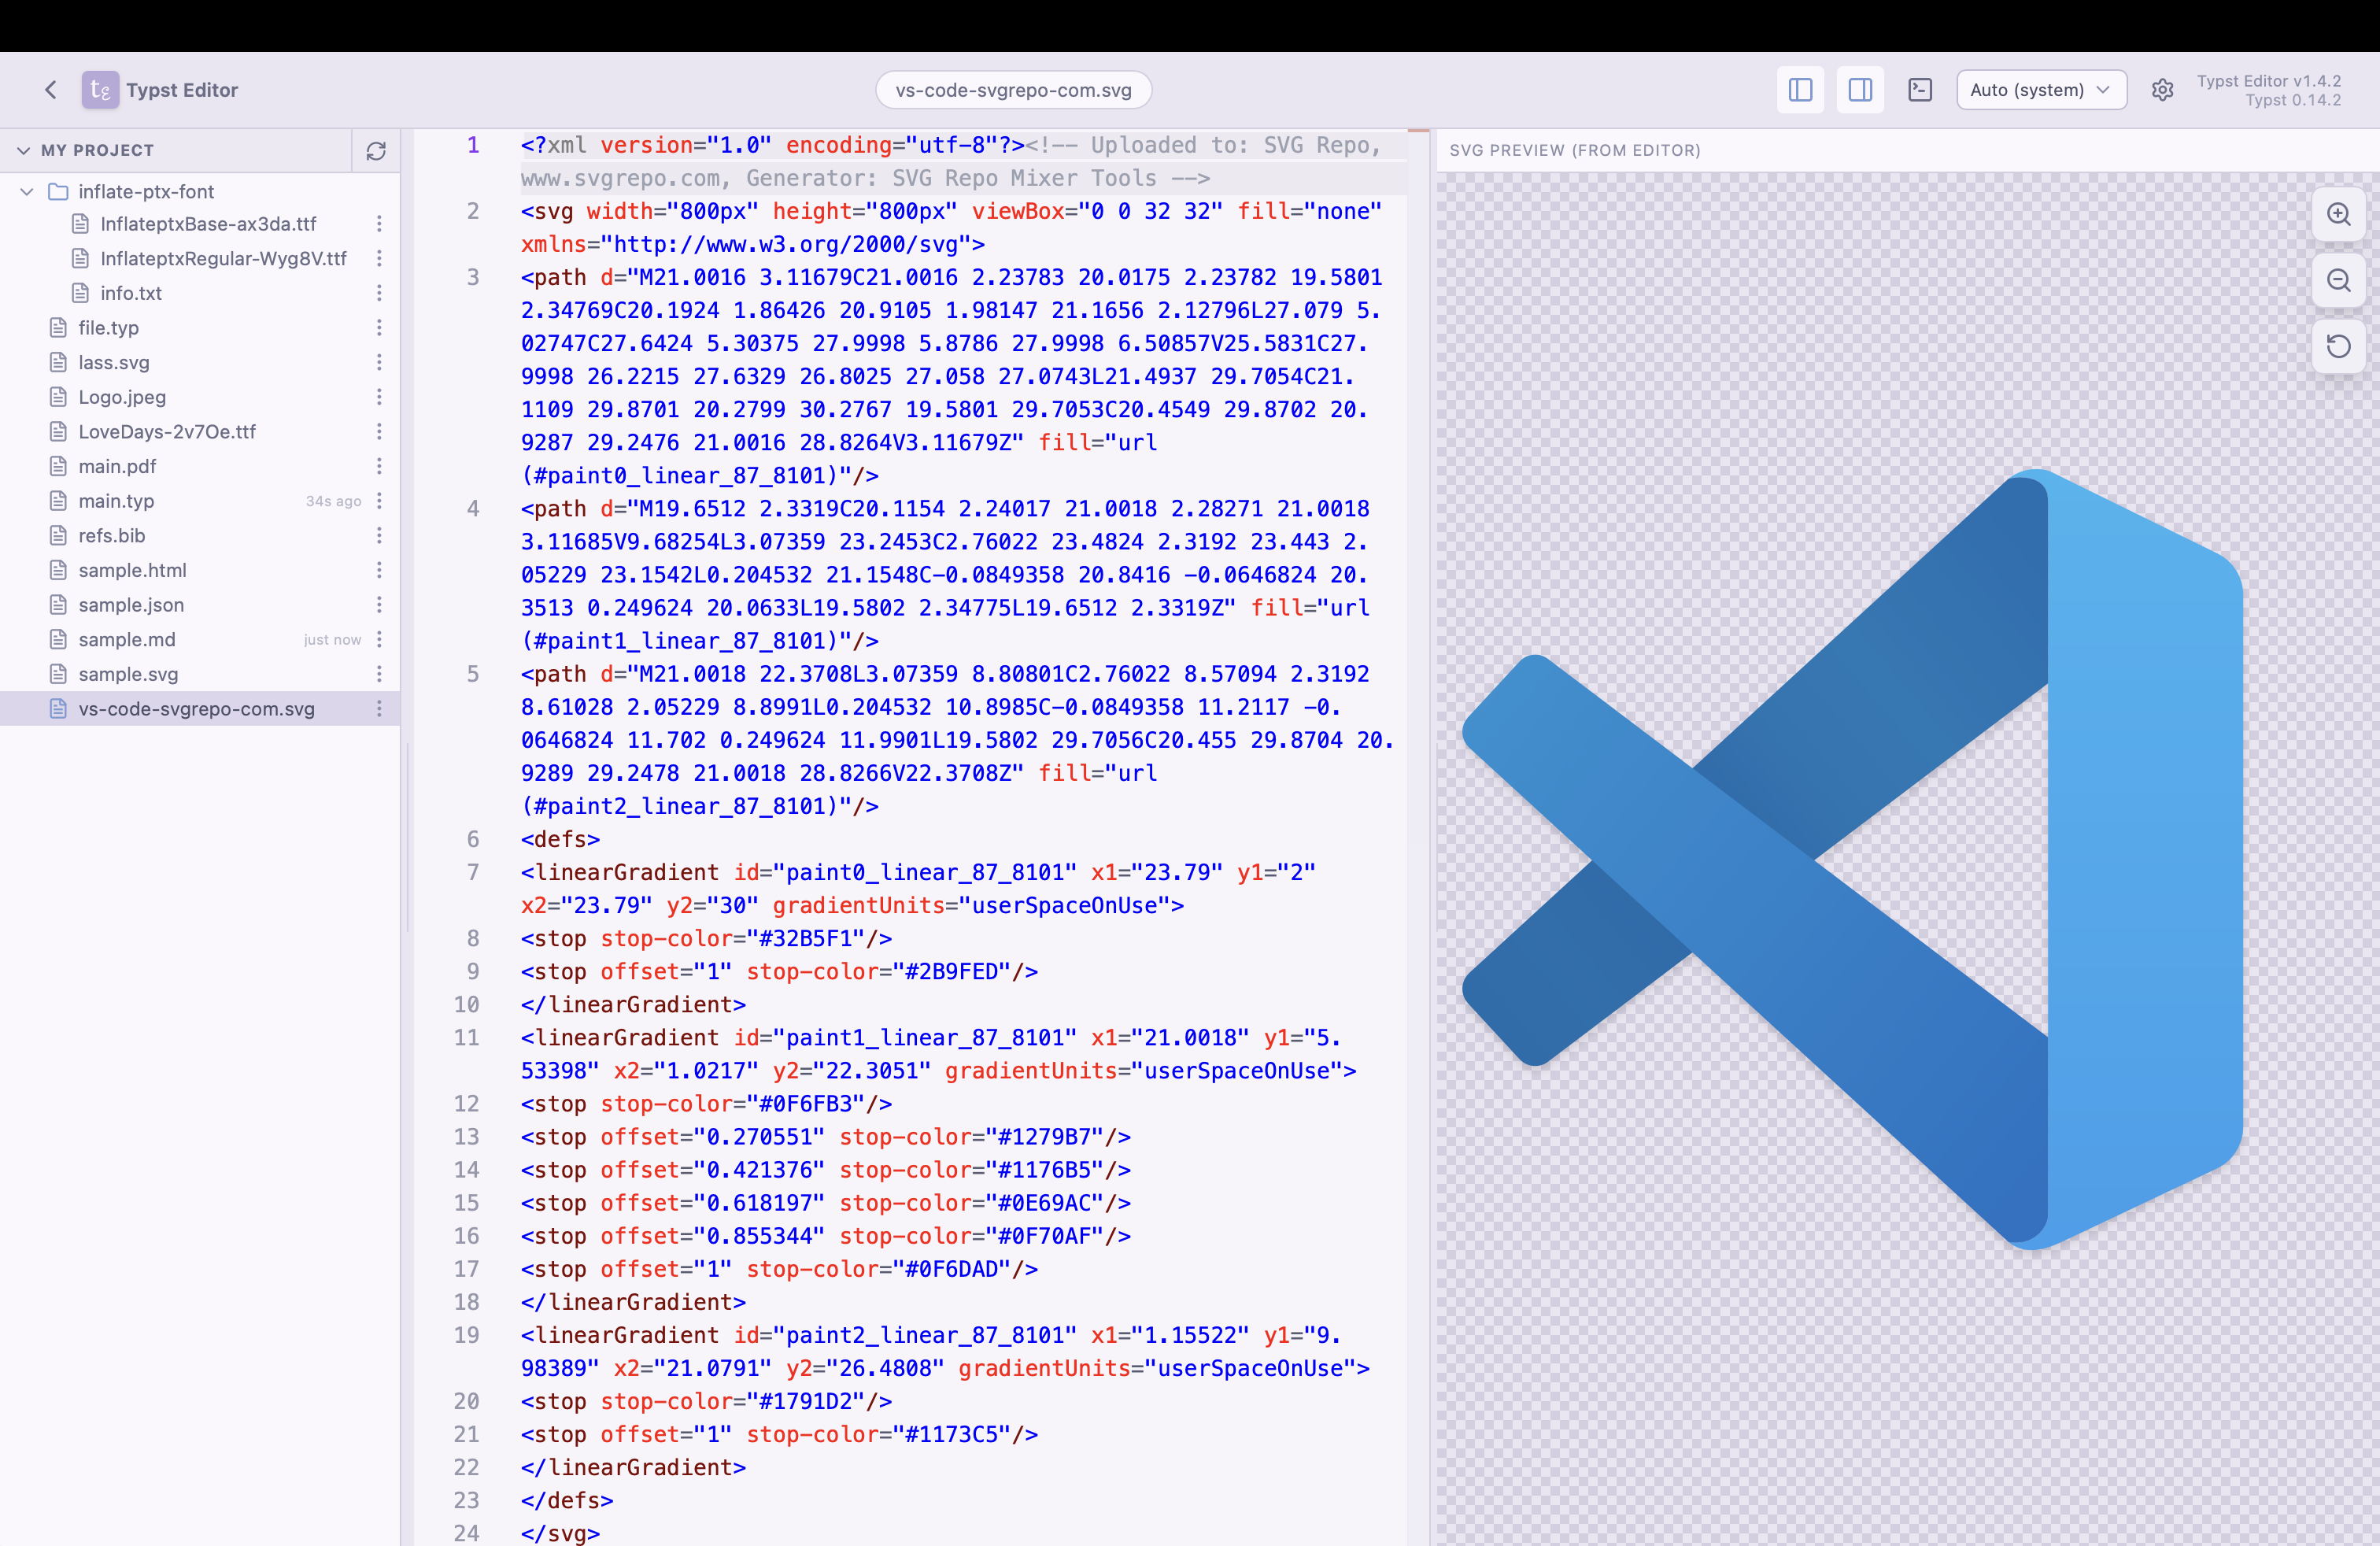The height and width of the screenshot is (1546, 2380).
Task: Open the kebab menu for main.typ
Action: tap(379, 501)
